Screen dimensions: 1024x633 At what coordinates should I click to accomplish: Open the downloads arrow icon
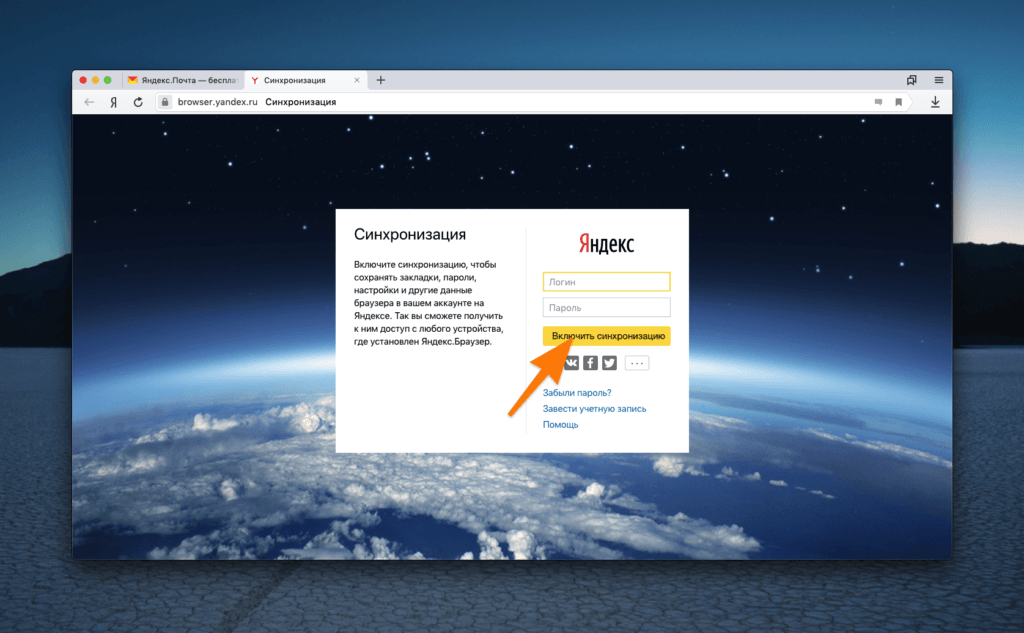click(x=935, y=102)
